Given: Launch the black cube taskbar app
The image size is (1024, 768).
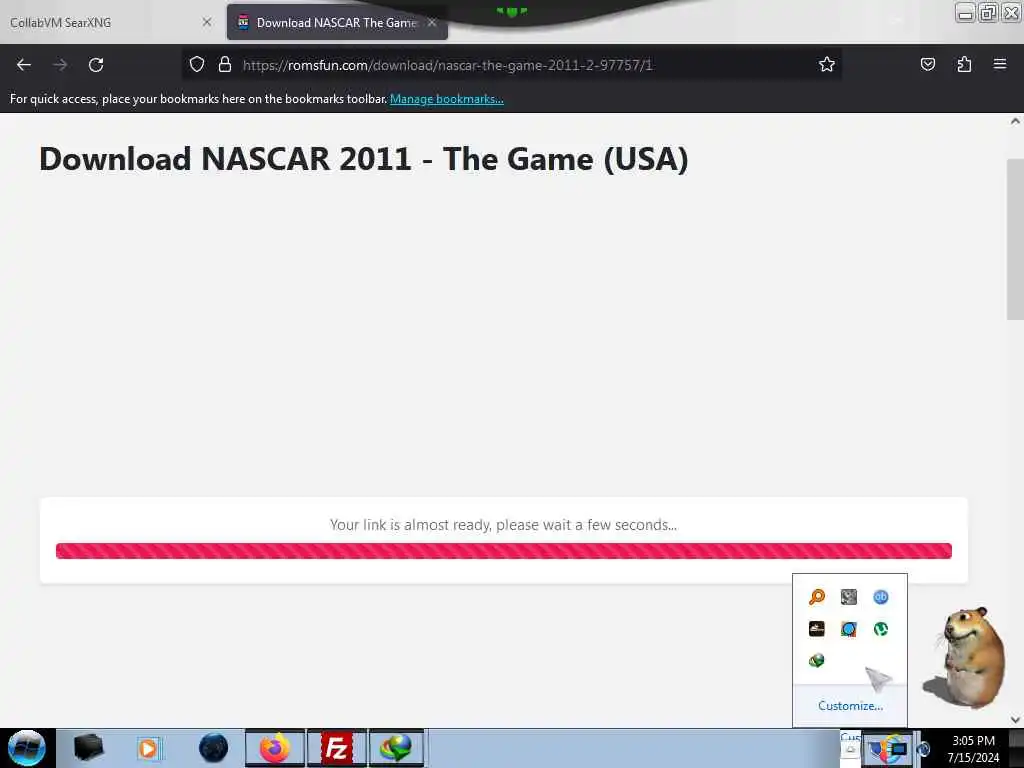Looking at the screenshot, I should click(x=88, y=748).
